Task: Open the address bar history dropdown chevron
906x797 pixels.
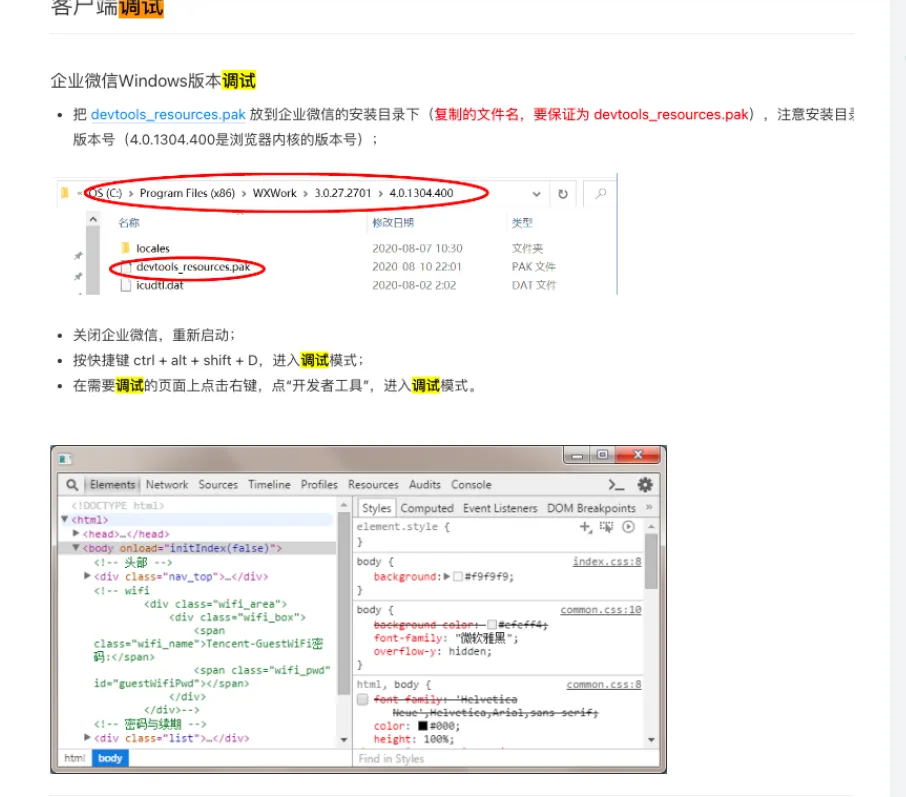Action: click(x=536, y=194)
